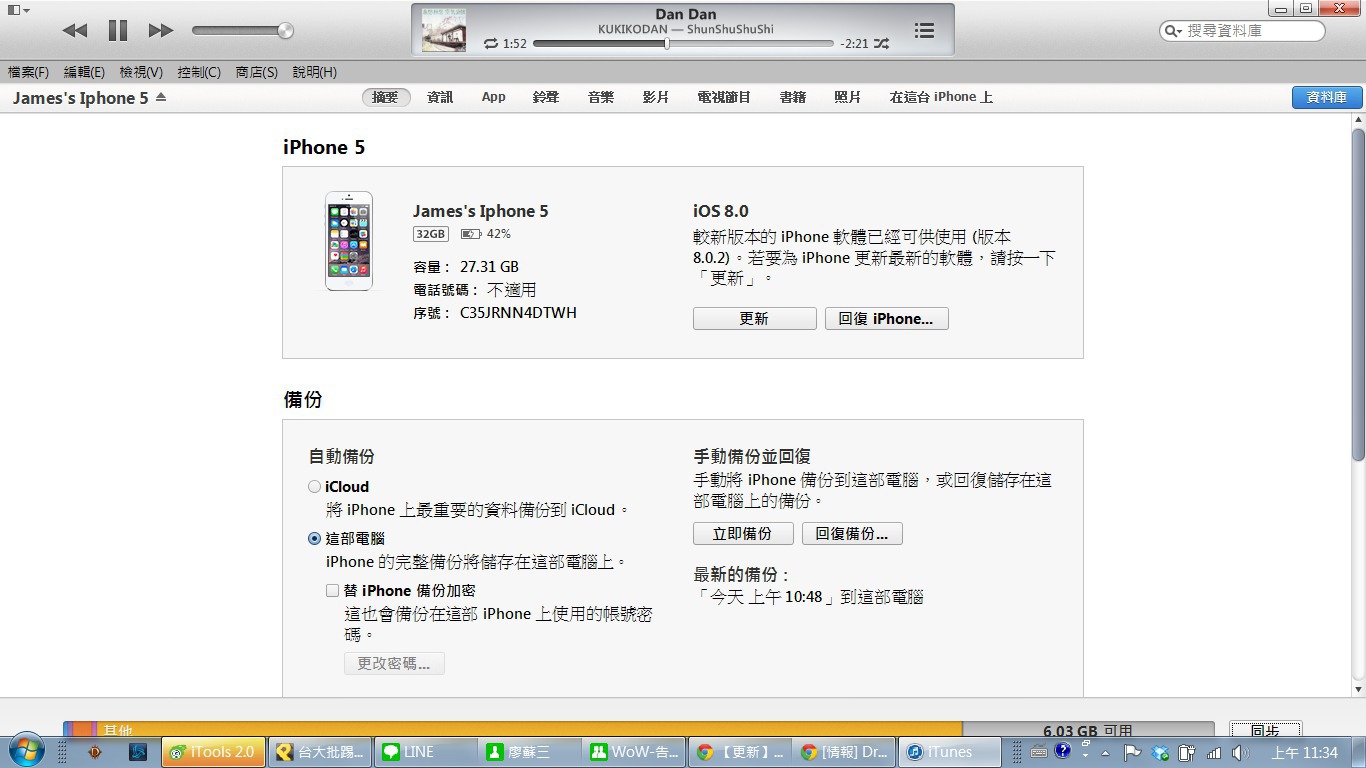
Task: Switch to iTools 2.0 in taskbar
Action: 214,752
